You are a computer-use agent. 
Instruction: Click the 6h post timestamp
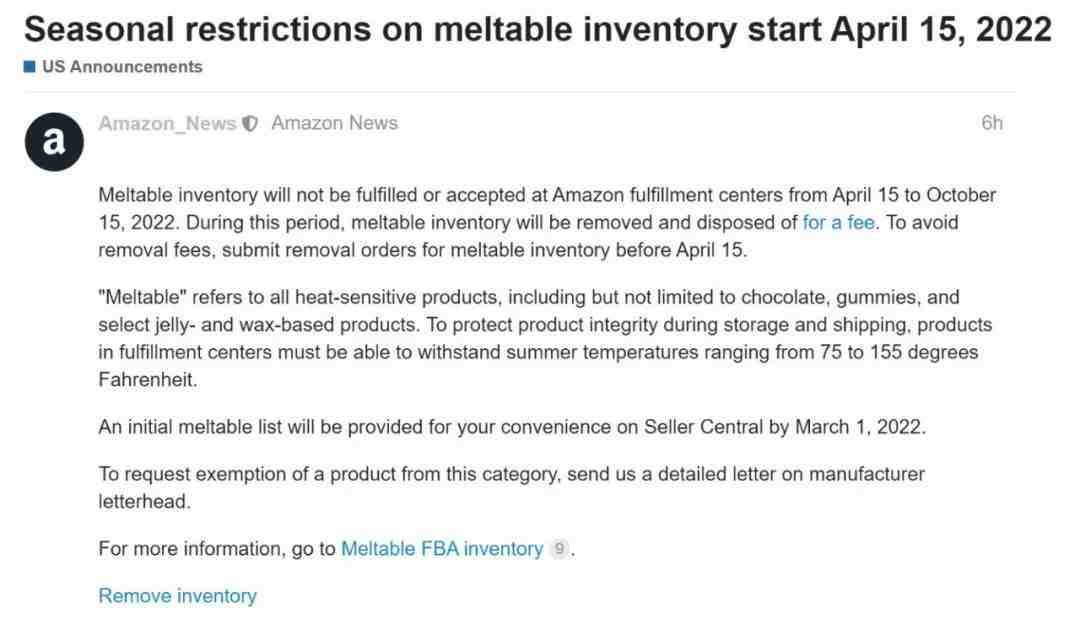click(x=992, y=123)
